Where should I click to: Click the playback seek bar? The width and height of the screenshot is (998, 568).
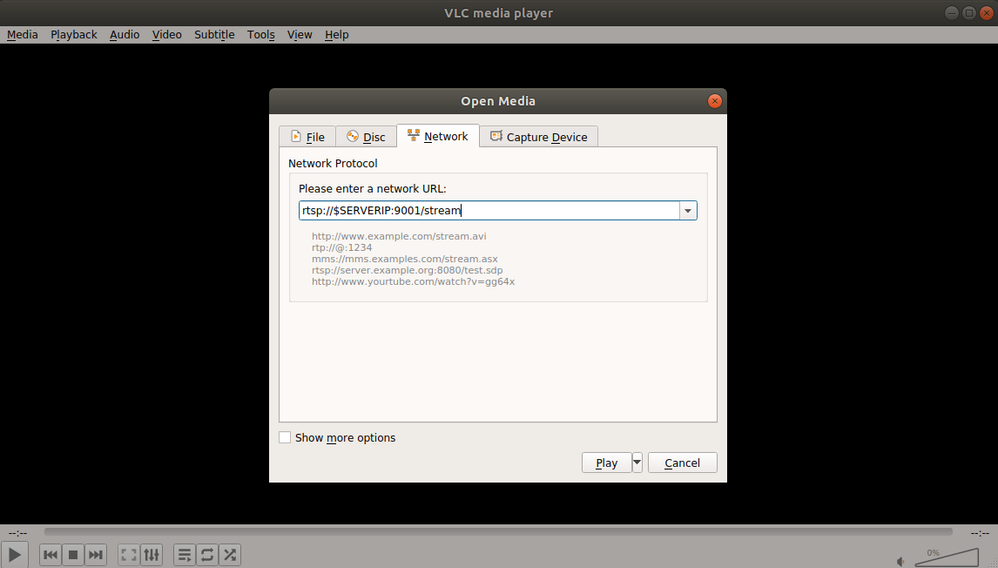(498, 532)
